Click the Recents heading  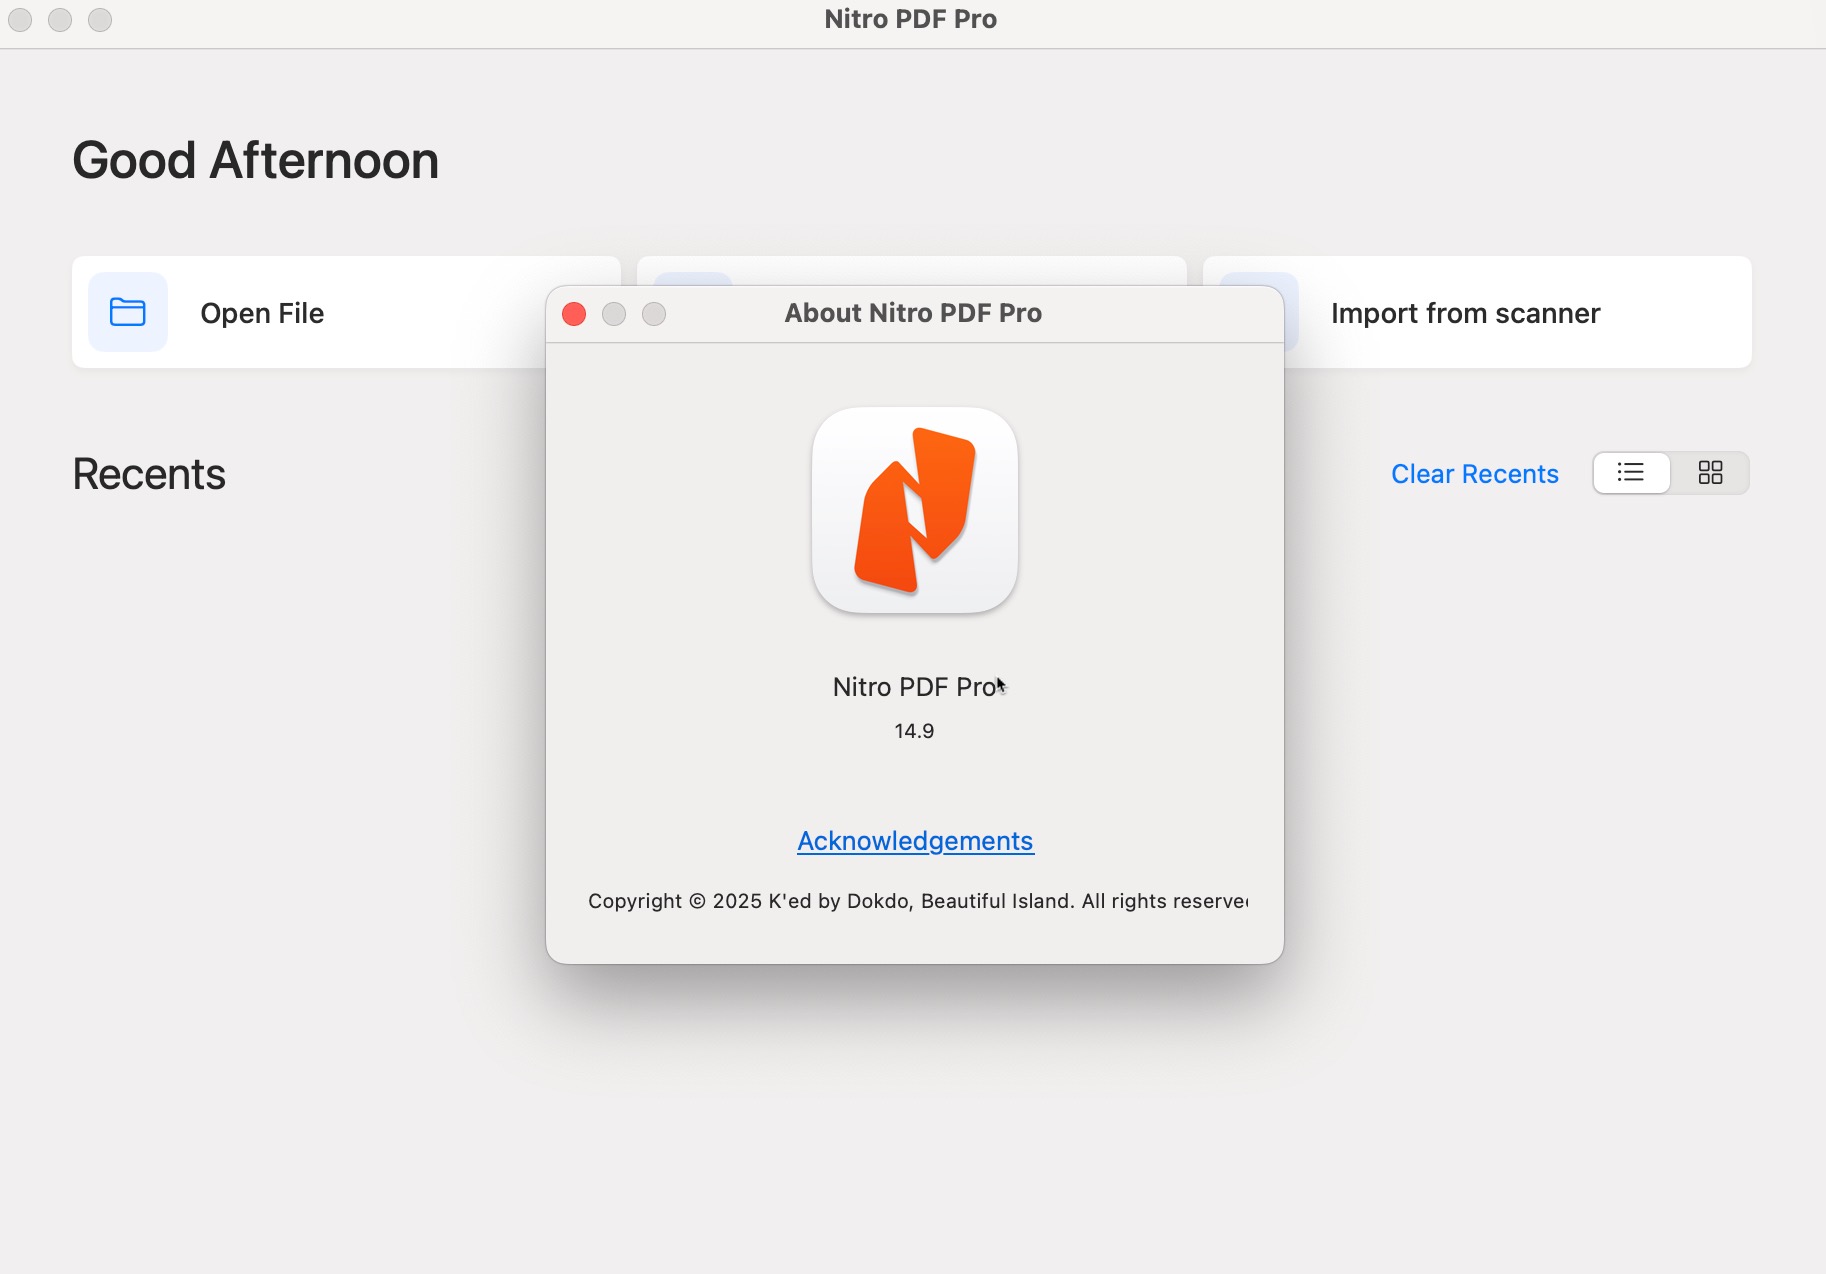[149, 474]
